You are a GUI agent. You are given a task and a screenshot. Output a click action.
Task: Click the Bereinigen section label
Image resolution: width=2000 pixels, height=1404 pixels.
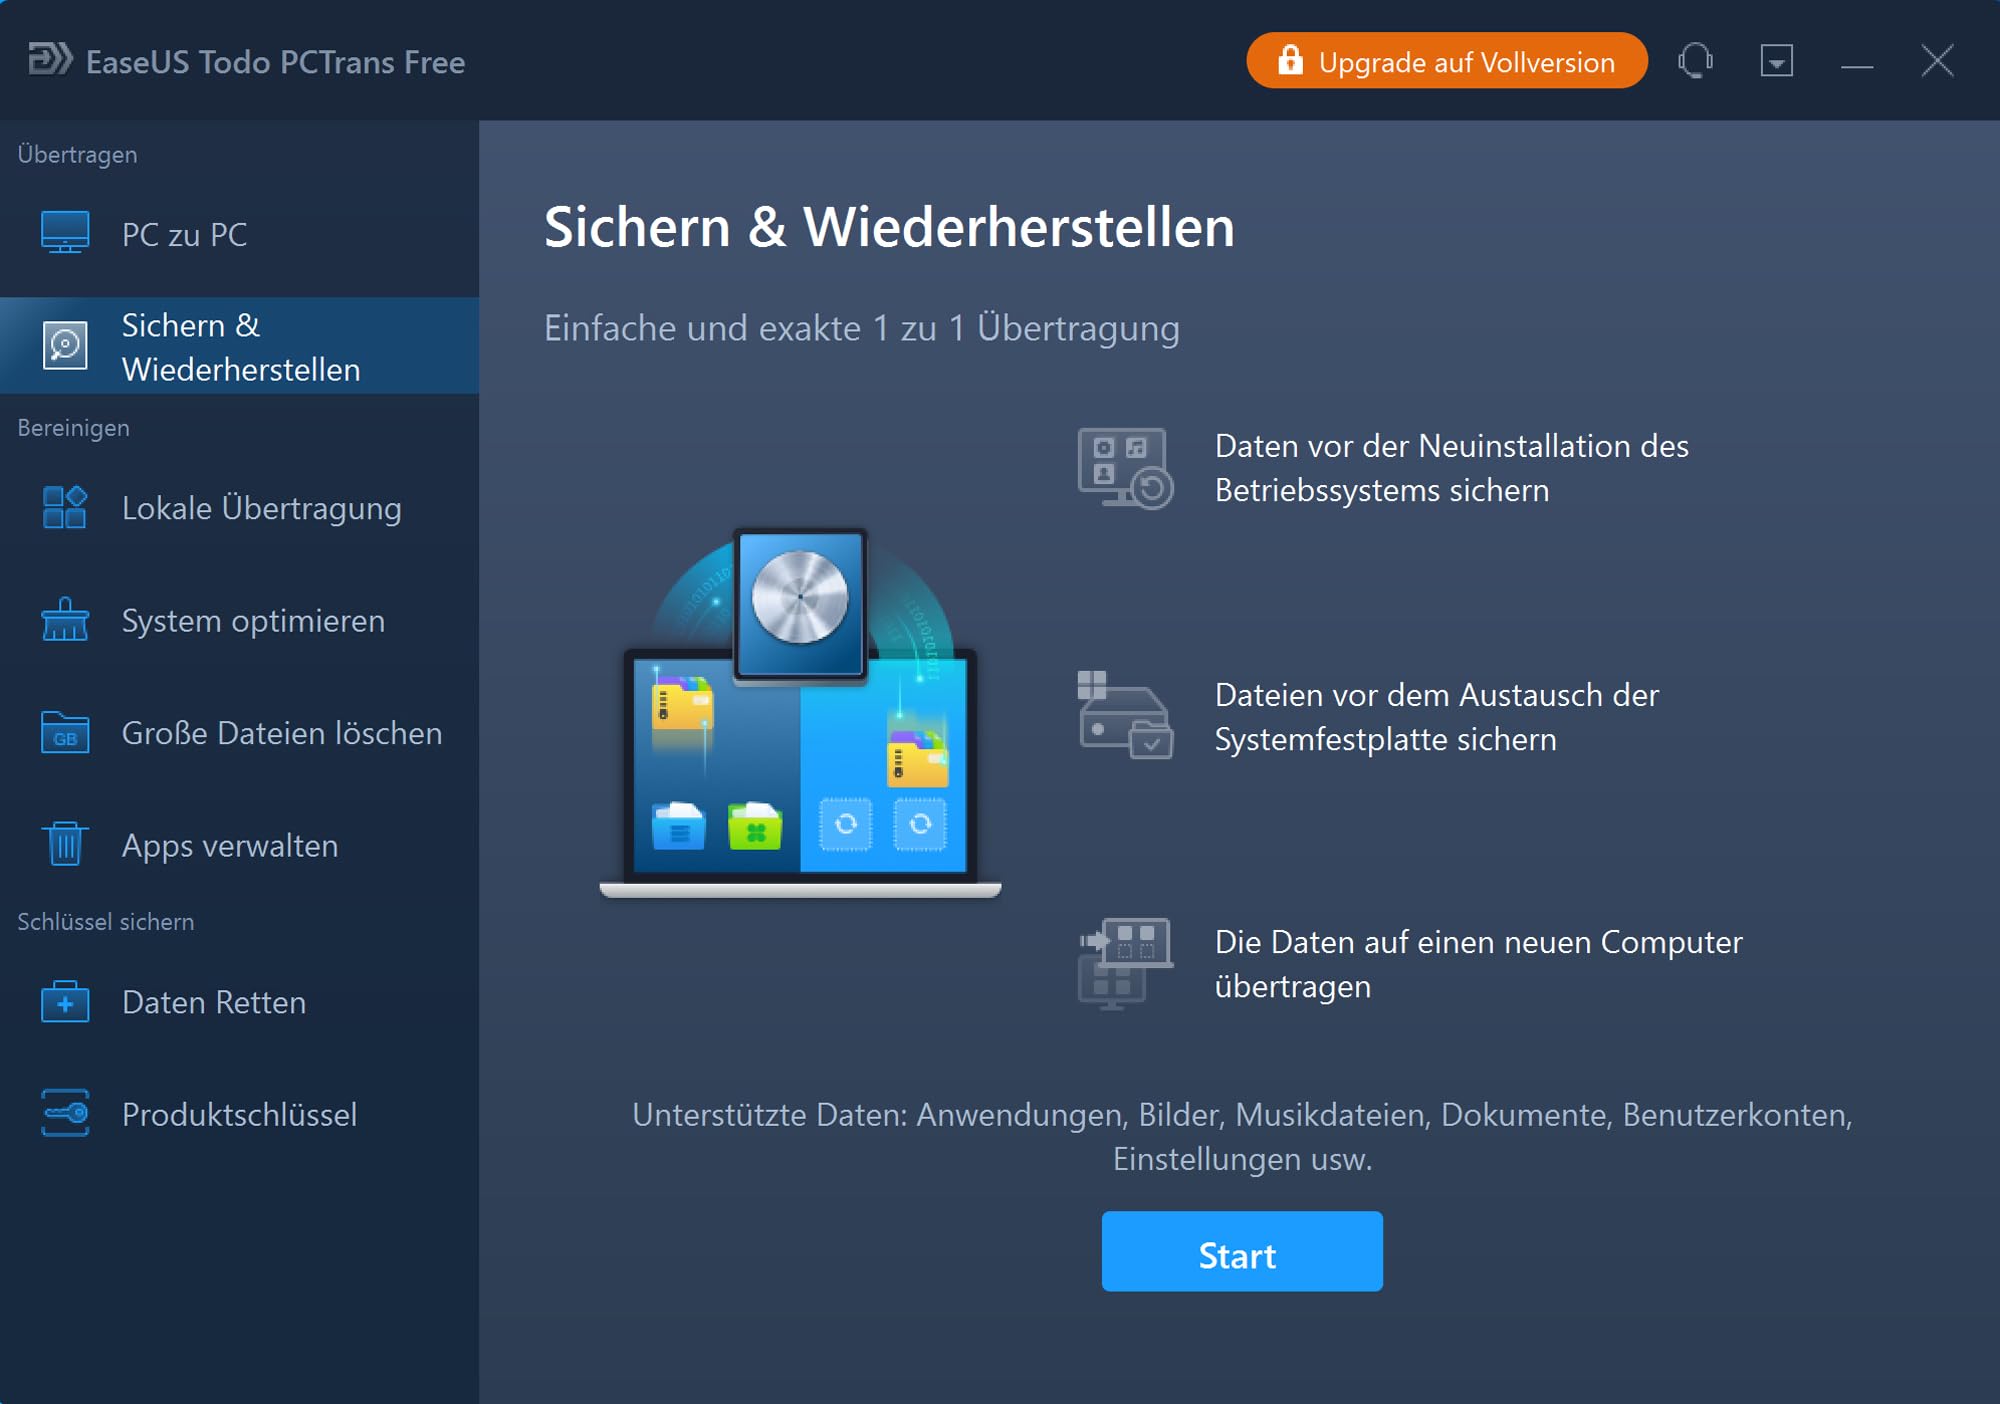73,428
